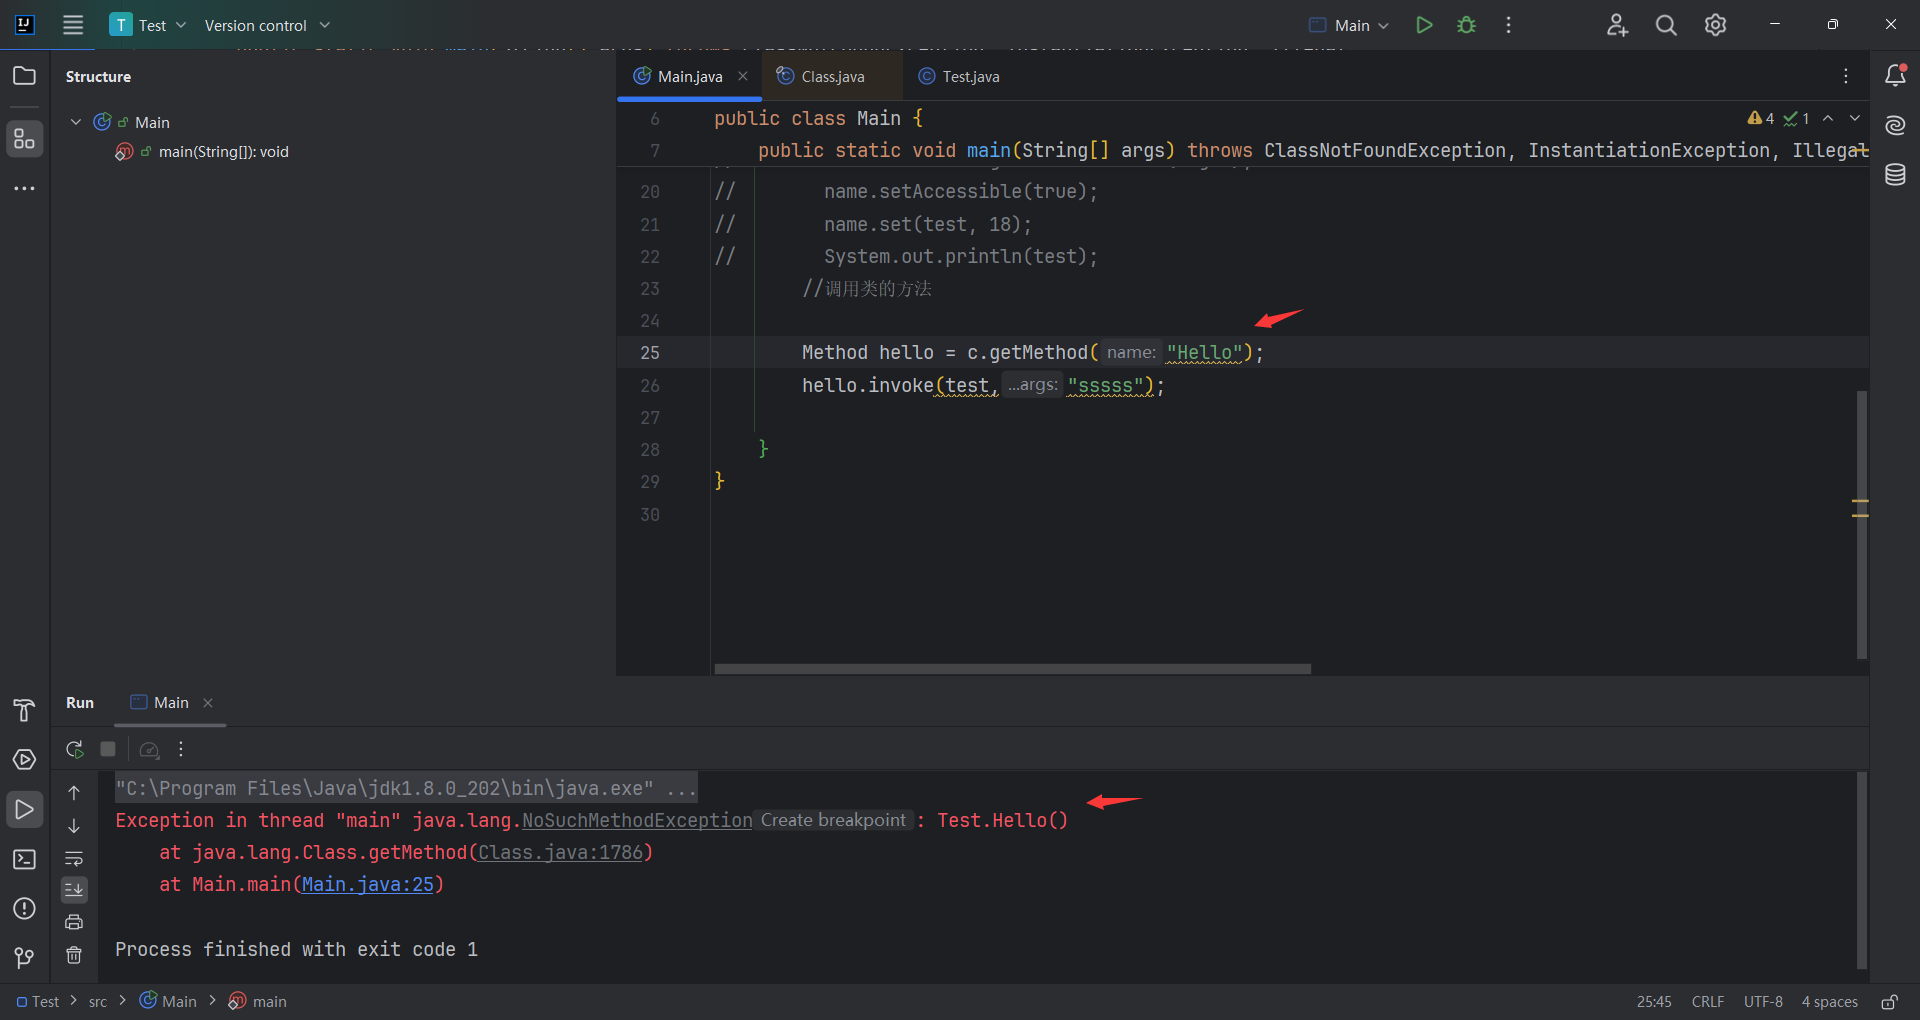The width and height of the screenshot is (1920, 1020).
Task: Rerun Main in Run panel
Action: [74, 749]
